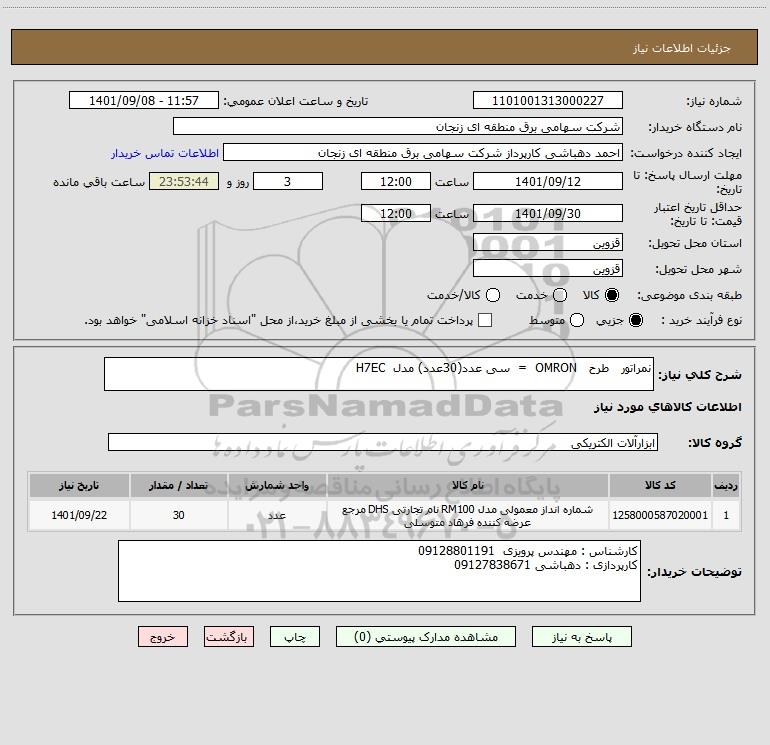Click the مشاهده مدارک پیوستی (0) button
Screen dimensions: 770x745
coord(426,637)
